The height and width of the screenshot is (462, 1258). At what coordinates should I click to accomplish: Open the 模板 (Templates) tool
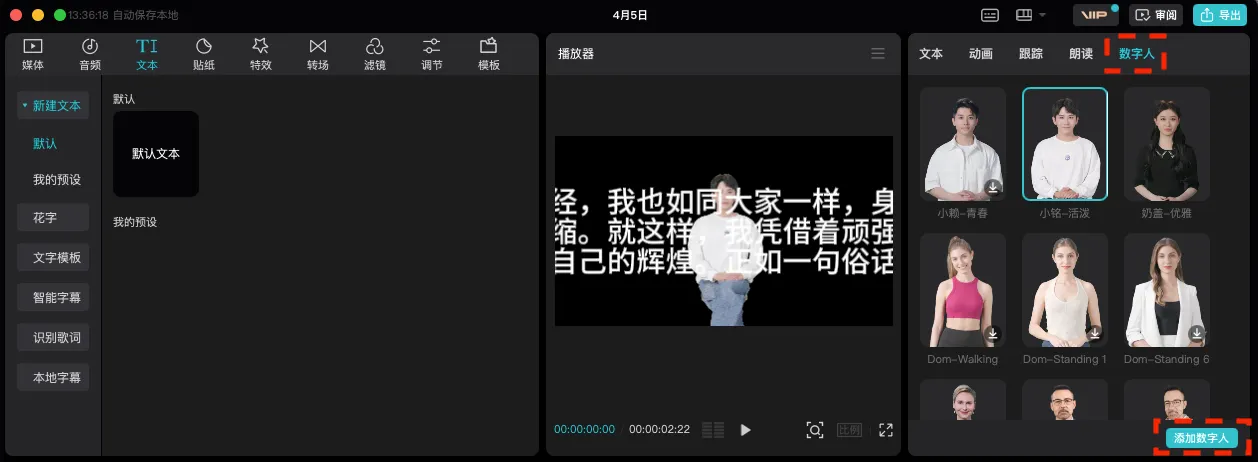coord(489,54)
